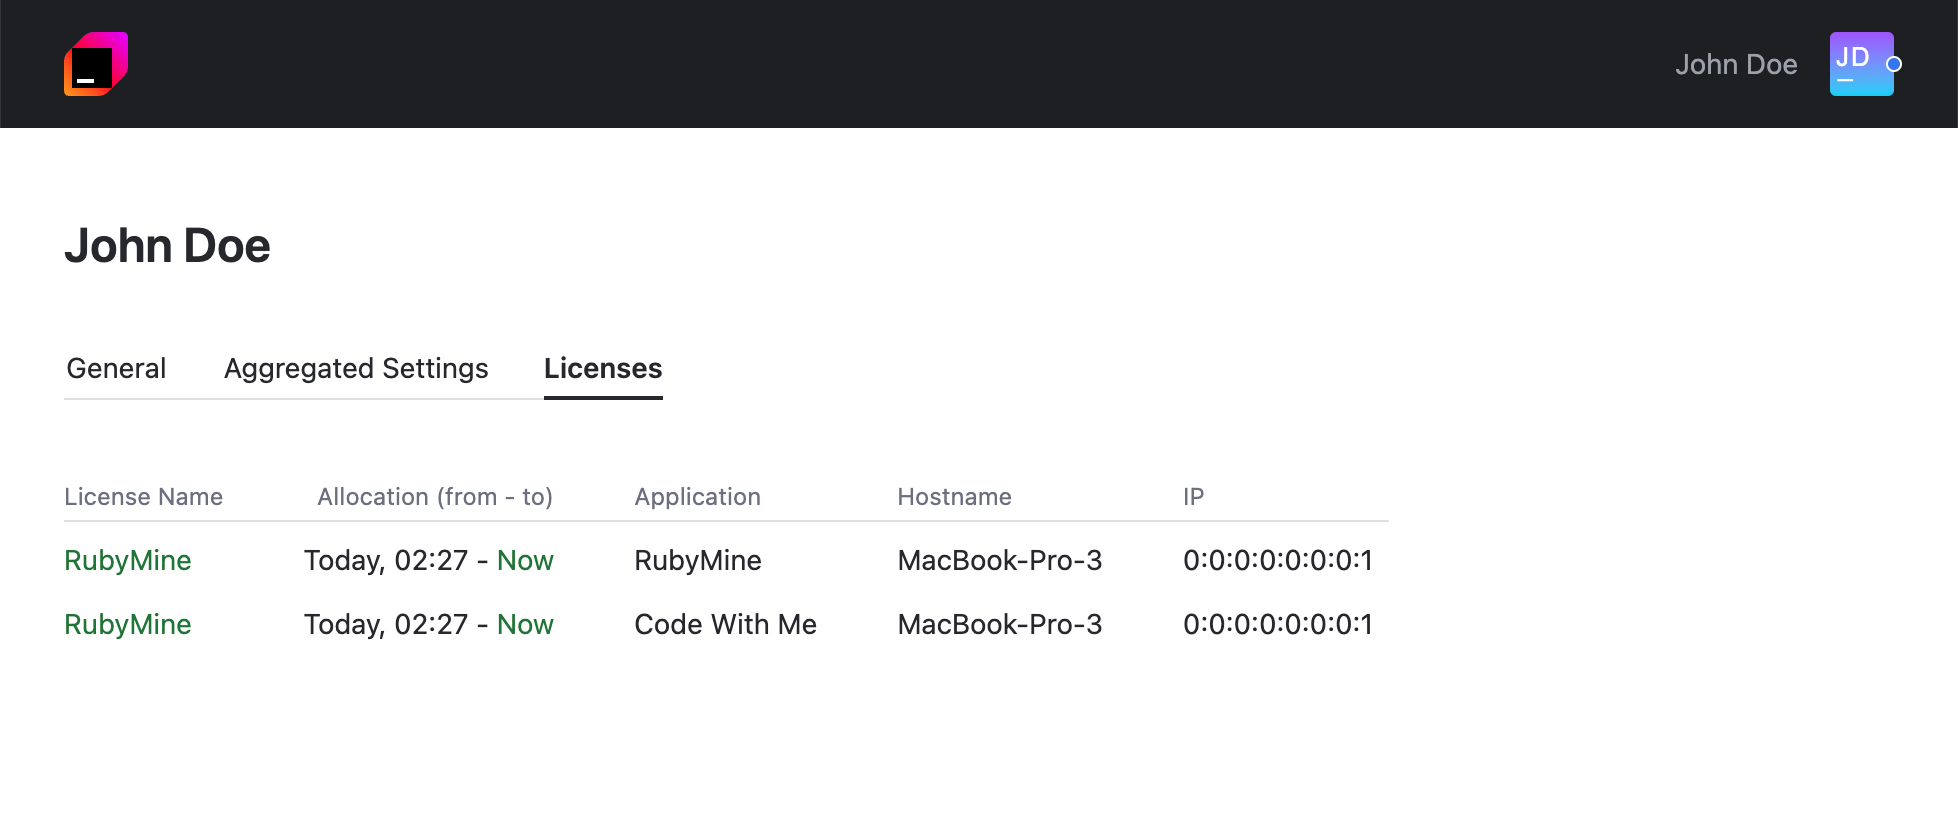Click RubyMine in the Application column

pyautogui.click(x=698, y=561)
